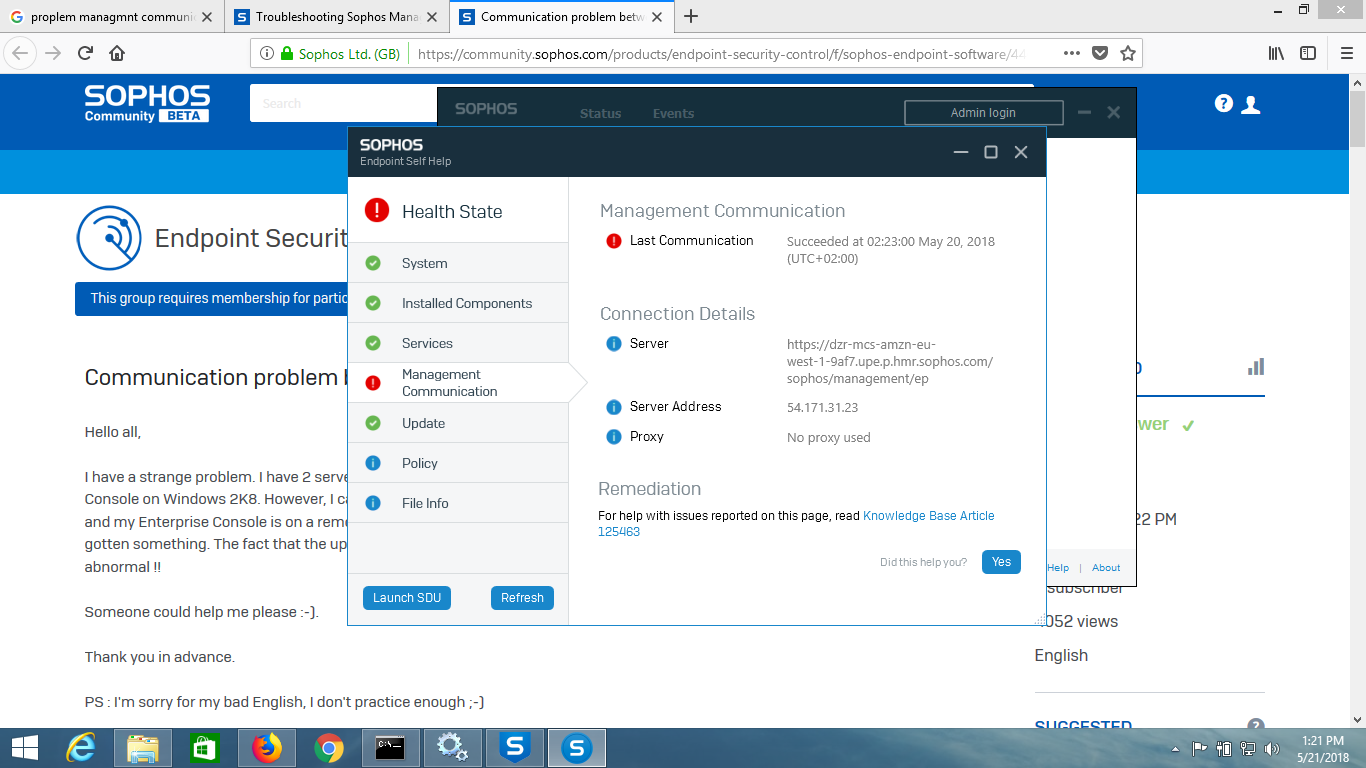Click Help link in Sophos Endpoint window
Image resolution: width=1366 pixels, height=768 pixels.
pos(1058,568)
